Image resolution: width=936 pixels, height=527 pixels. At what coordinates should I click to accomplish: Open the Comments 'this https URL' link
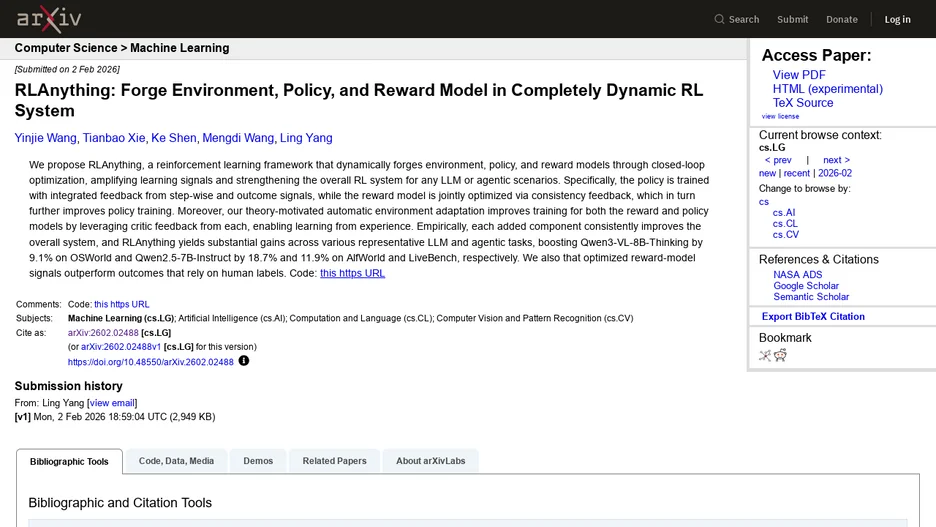pos(121,304)
